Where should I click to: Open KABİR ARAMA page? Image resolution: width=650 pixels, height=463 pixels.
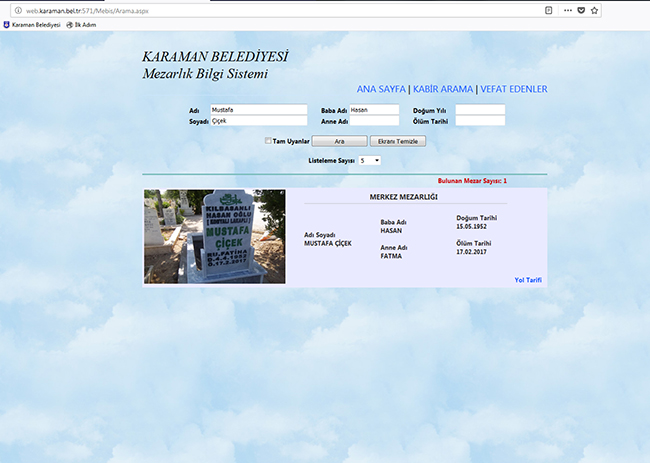click(x=442, y=89)
